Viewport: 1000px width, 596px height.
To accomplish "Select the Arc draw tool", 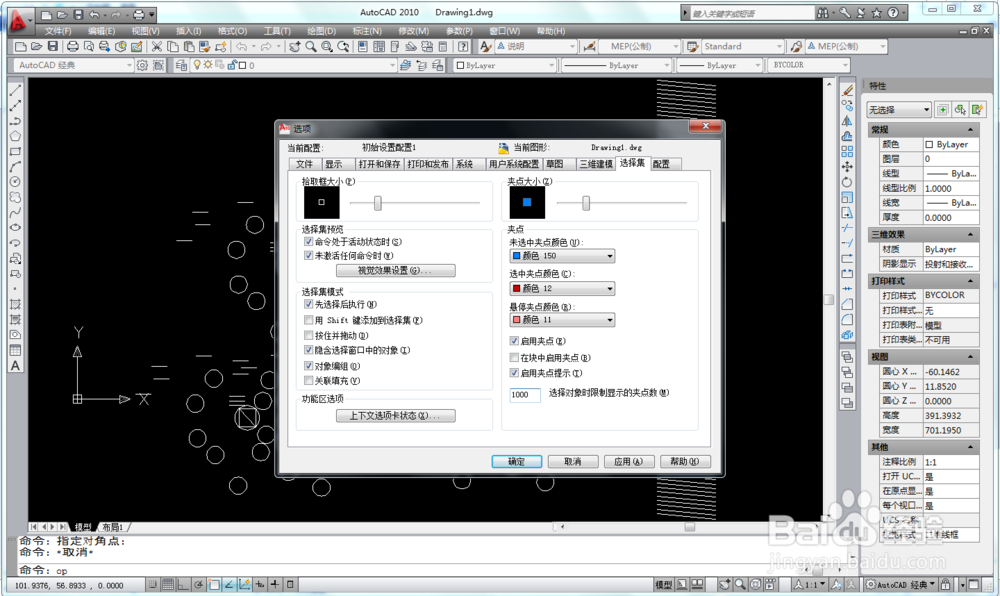I will coord(15,166).
